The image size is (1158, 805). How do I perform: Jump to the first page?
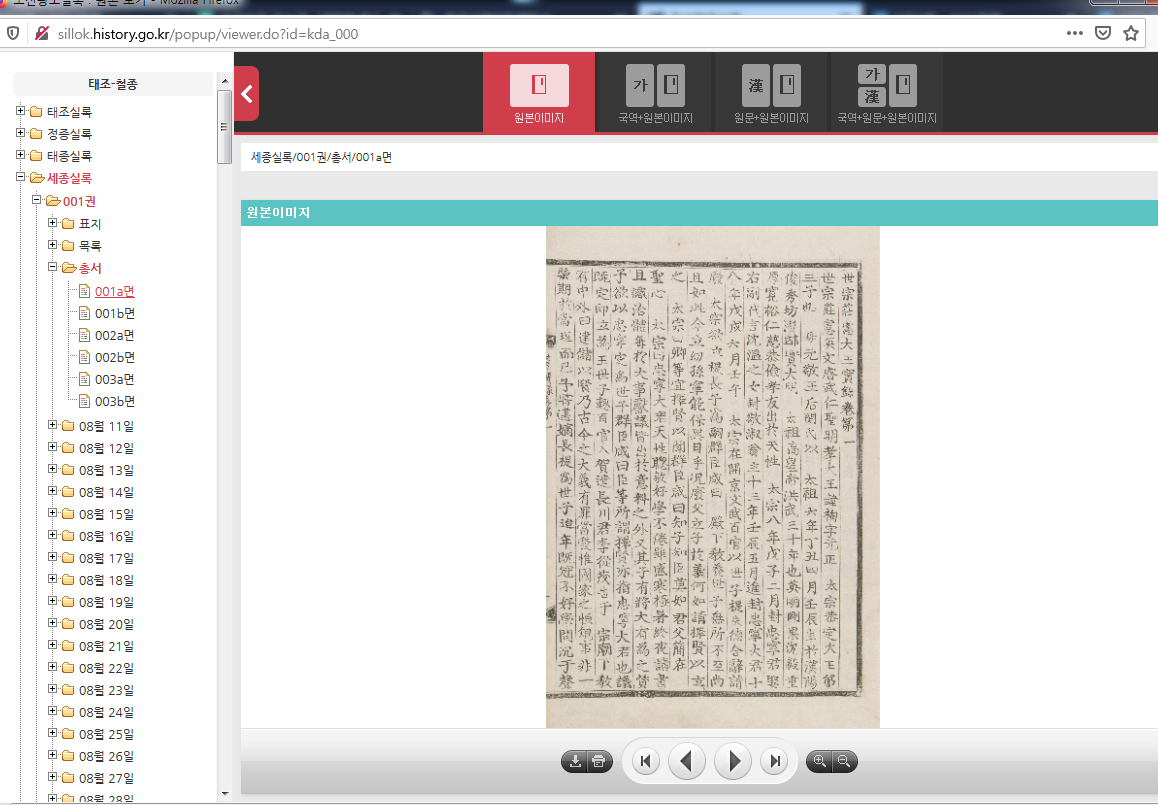(645, 762)
